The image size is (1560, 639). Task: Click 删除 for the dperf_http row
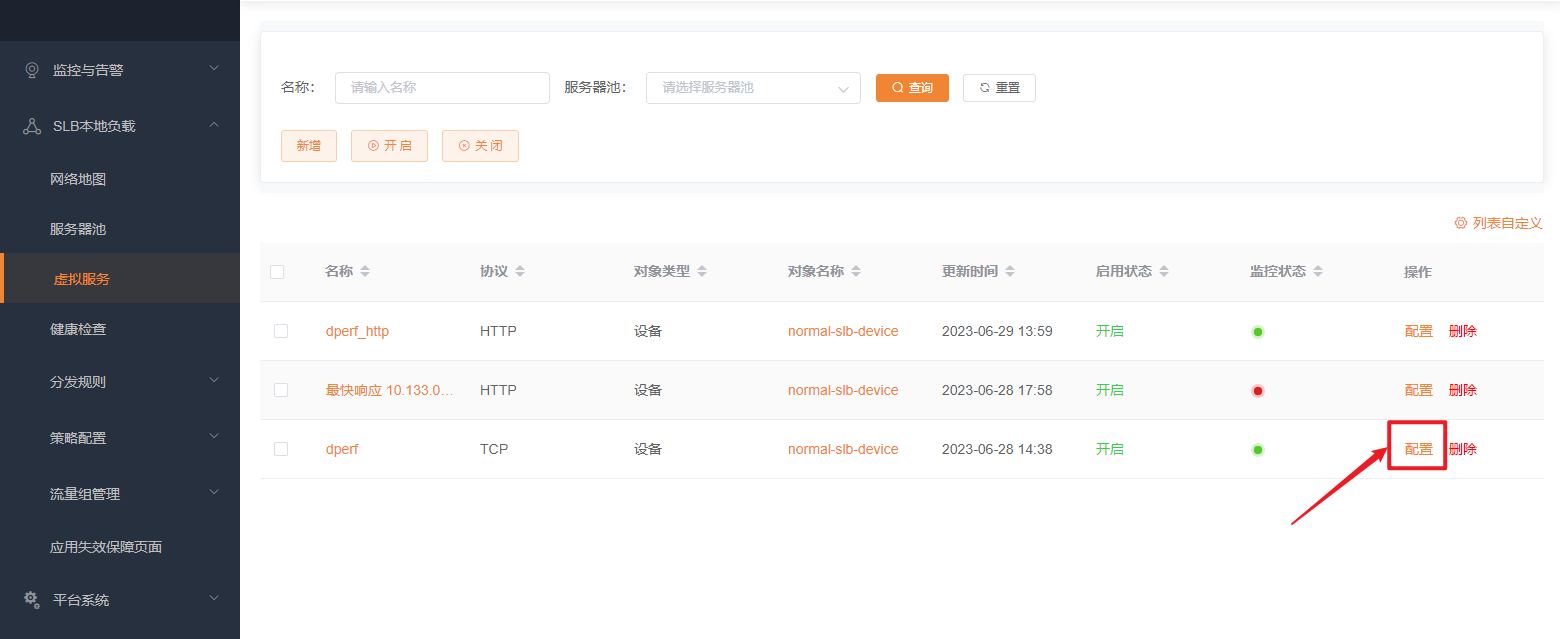pyautogui.click(x=1462, y=331)
